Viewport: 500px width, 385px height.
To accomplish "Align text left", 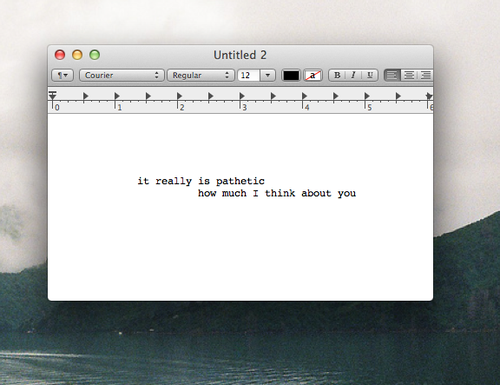I will click(x=392, y=75).
